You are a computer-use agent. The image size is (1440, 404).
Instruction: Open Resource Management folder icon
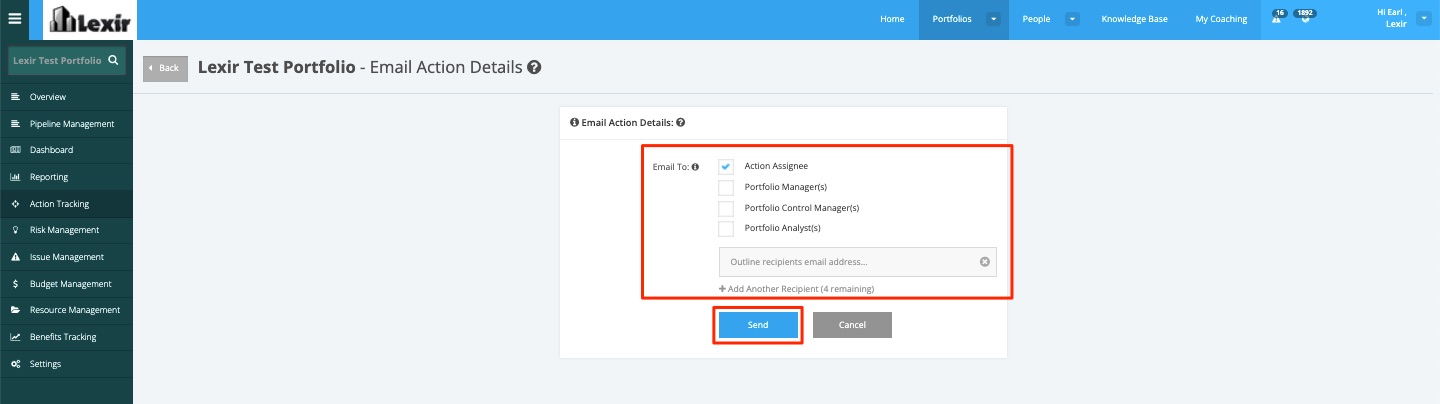[x=15, y=310]
